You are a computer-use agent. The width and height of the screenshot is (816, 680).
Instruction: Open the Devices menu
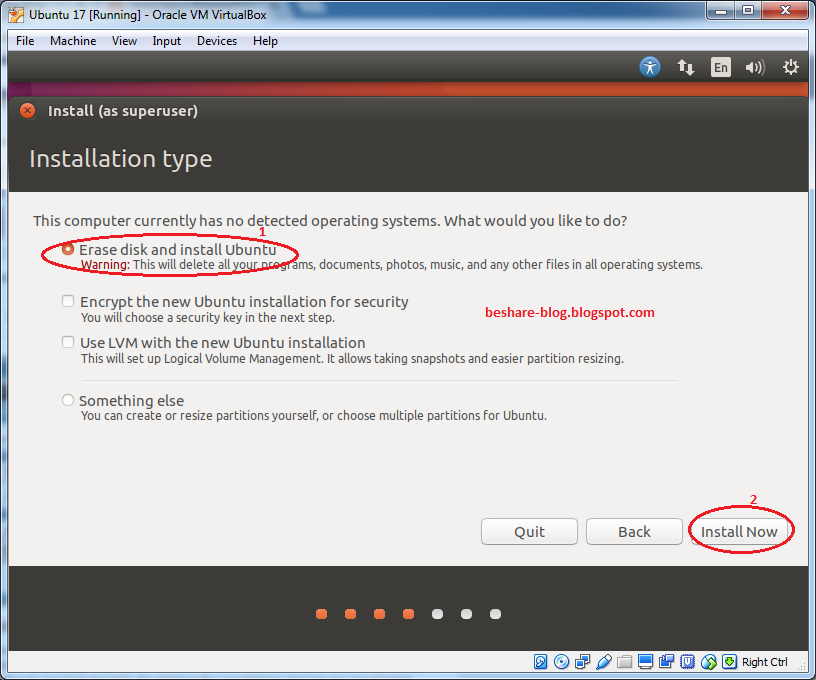click(217, 41)
